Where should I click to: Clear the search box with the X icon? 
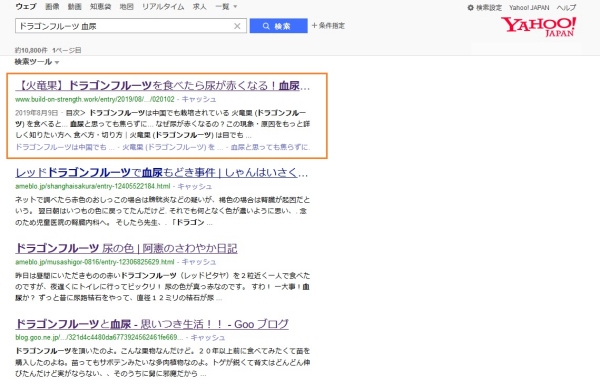[x=237, y=26]
